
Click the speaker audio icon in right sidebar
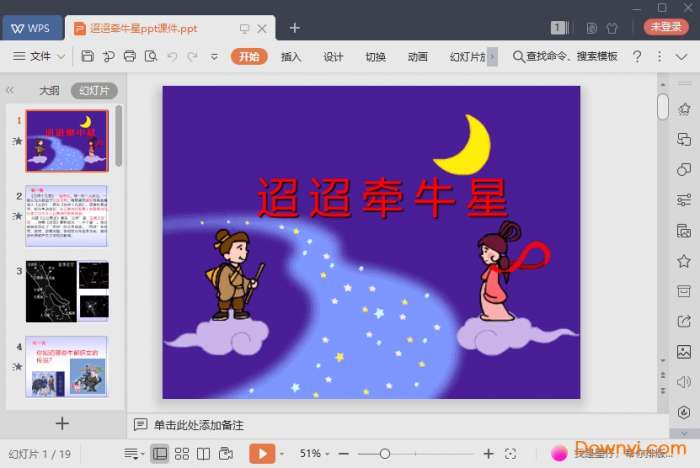click(683, 382)
